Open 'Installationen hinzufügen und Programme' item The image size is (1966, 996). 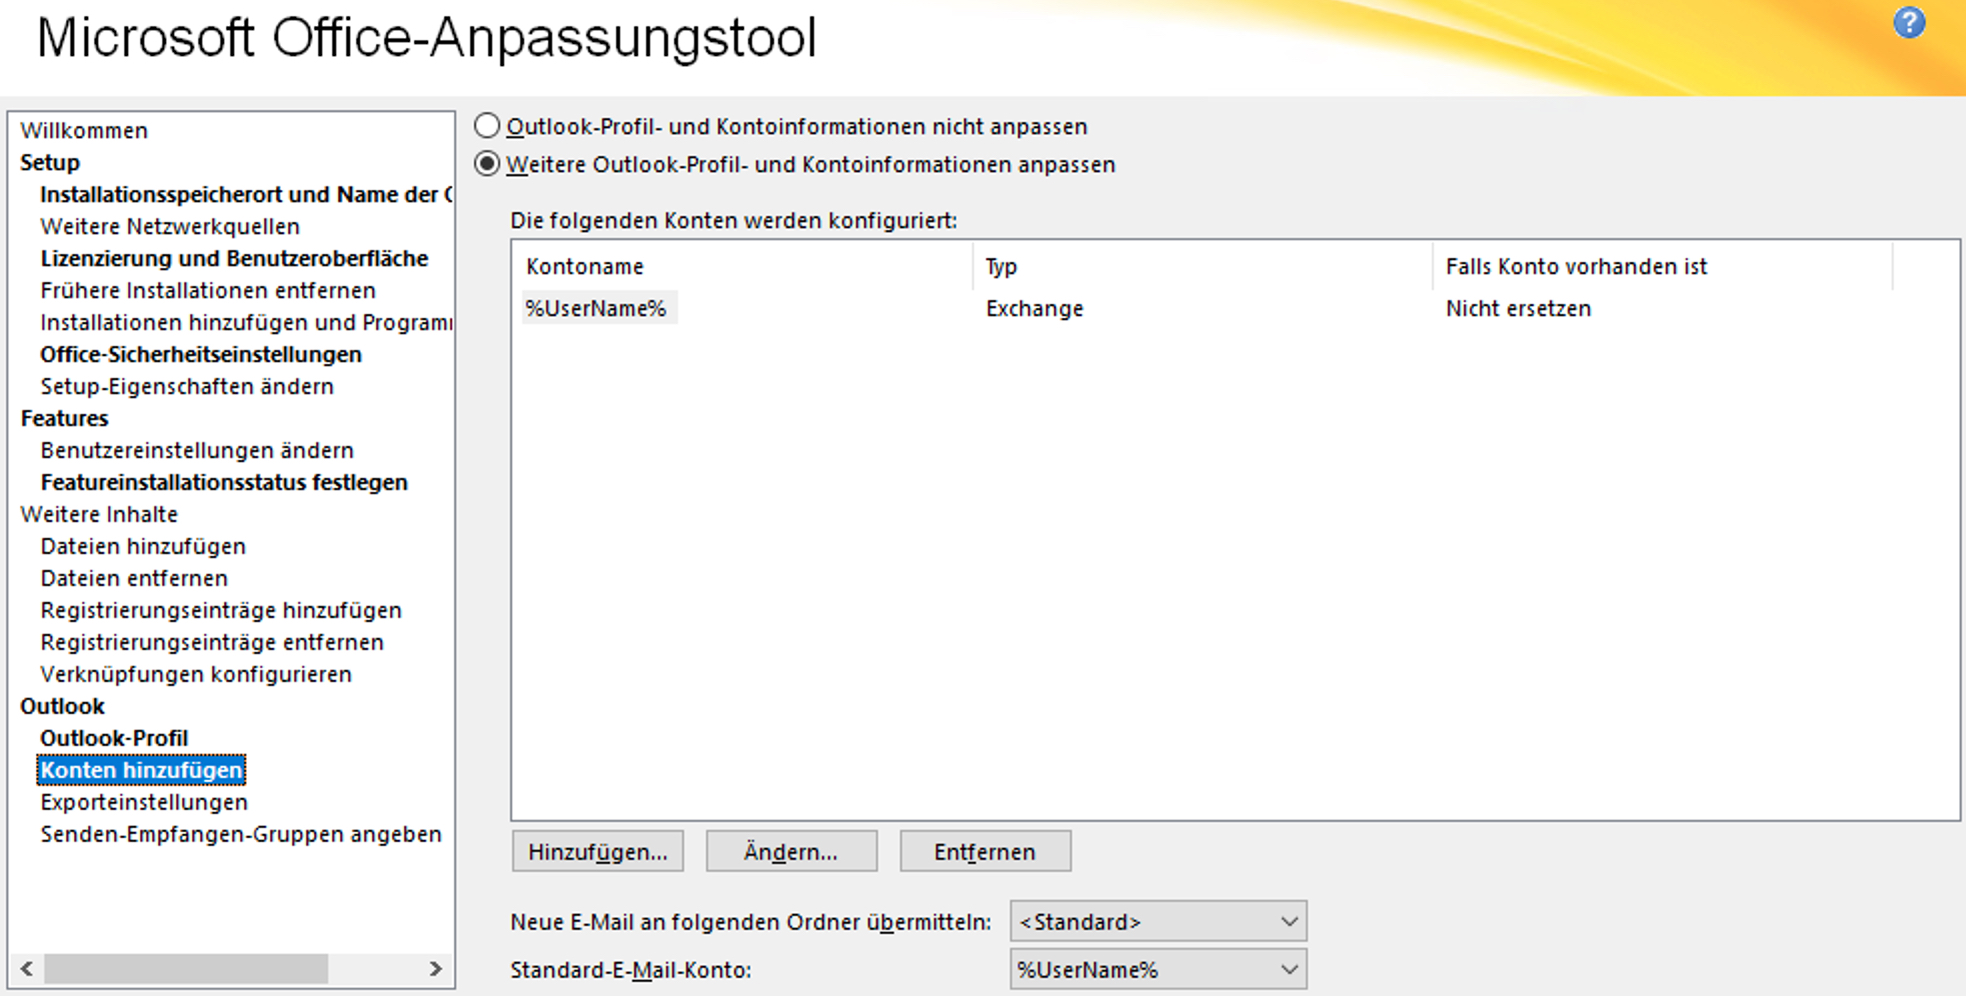click(x=246, y=322)
